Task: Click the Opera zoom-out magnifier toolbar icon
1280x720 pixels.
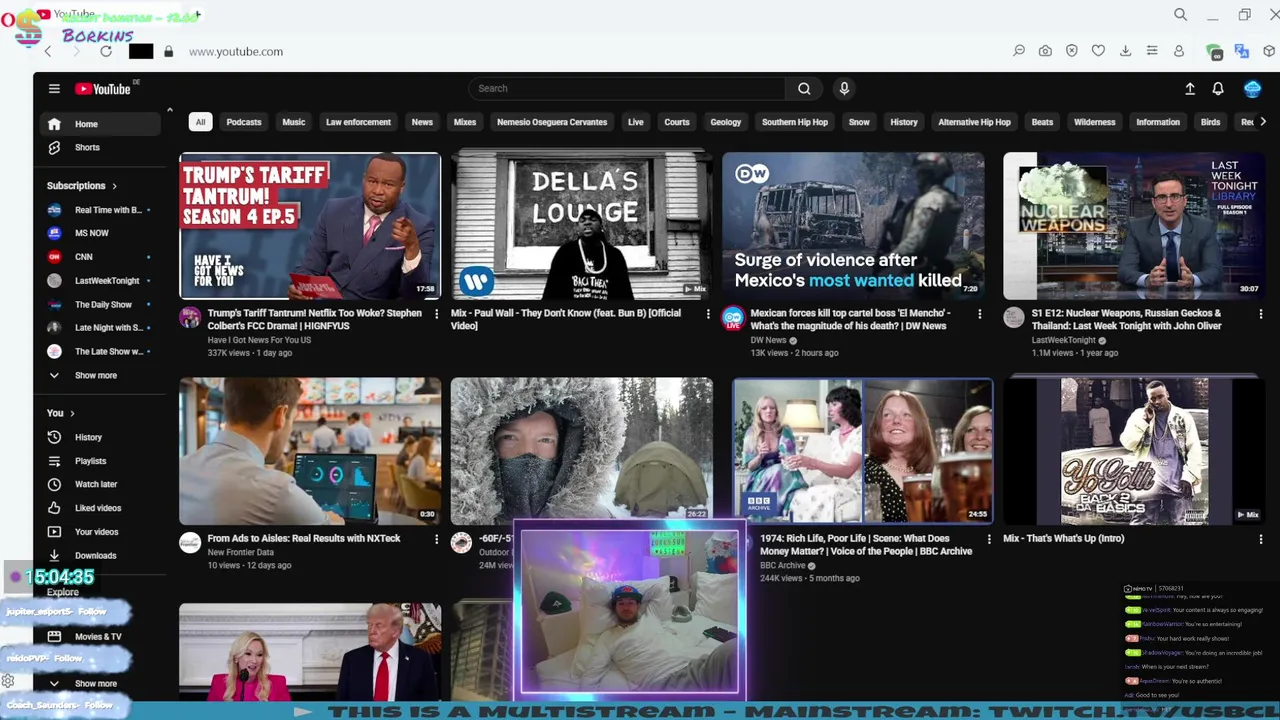Action: 1019,51
